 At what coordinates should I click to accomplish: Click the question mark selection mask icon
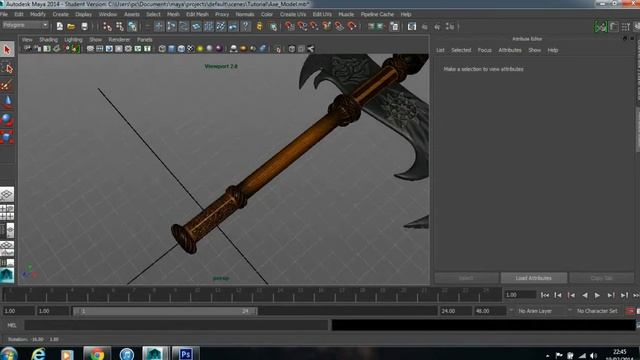[x=245, y=27]
